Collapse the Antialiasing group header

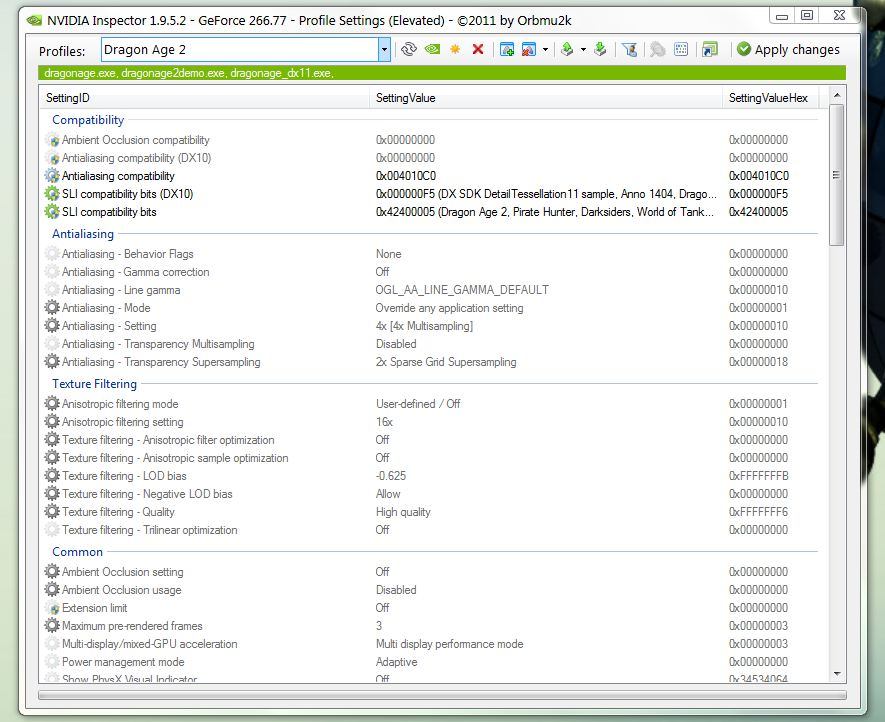[83, 234]
